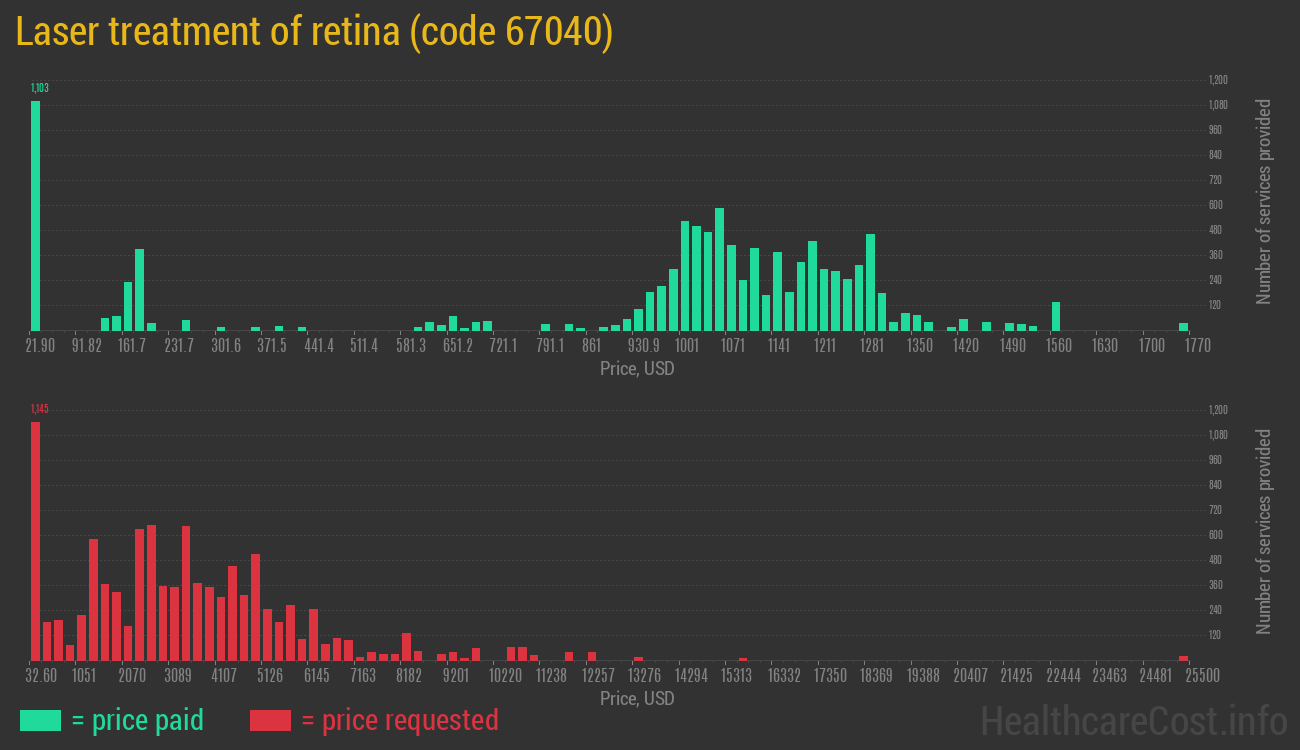Click the last red bar near 25500
This screenshot has height=750, width=1300.
(x=1183, y=657)
